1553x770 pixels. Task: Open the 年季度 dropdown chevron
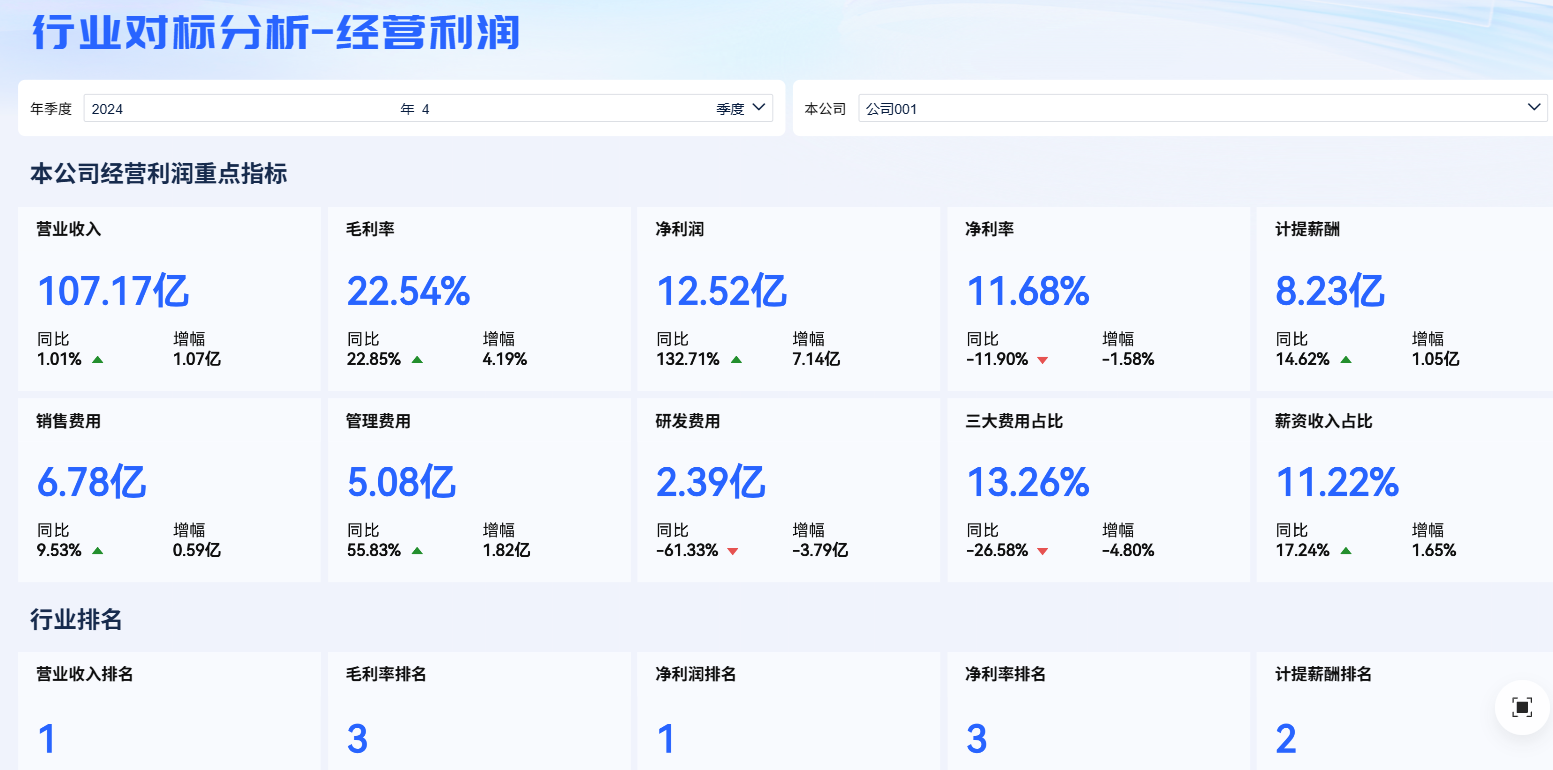click(x=759, y=107)
